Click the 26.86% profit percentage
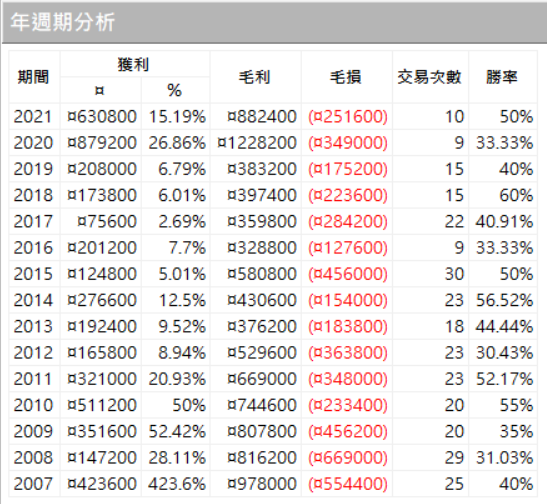 point(177,143)
